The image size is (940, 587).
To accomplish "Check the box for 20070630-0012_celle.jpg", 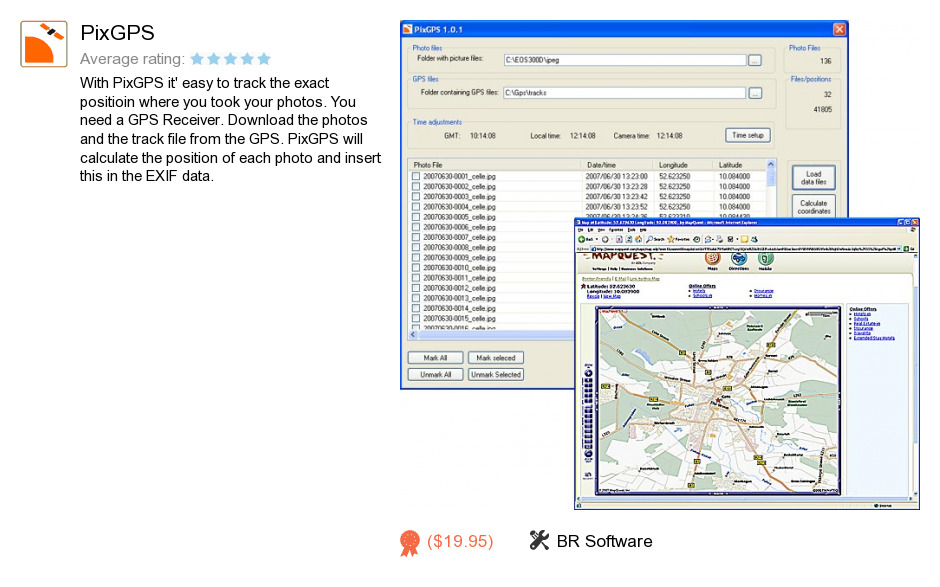I will [416, 288].
